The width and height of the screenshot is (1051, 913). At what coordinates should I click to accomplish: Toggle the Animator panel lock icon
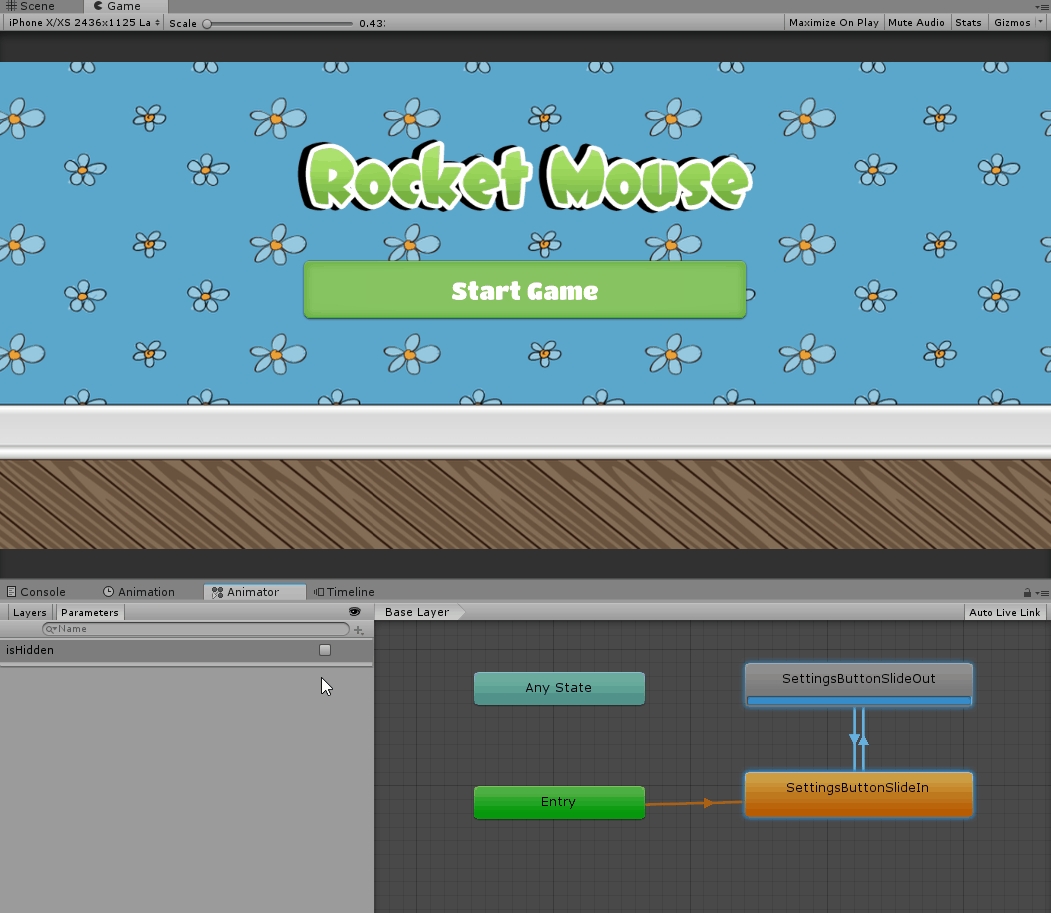coord(1027,593)
